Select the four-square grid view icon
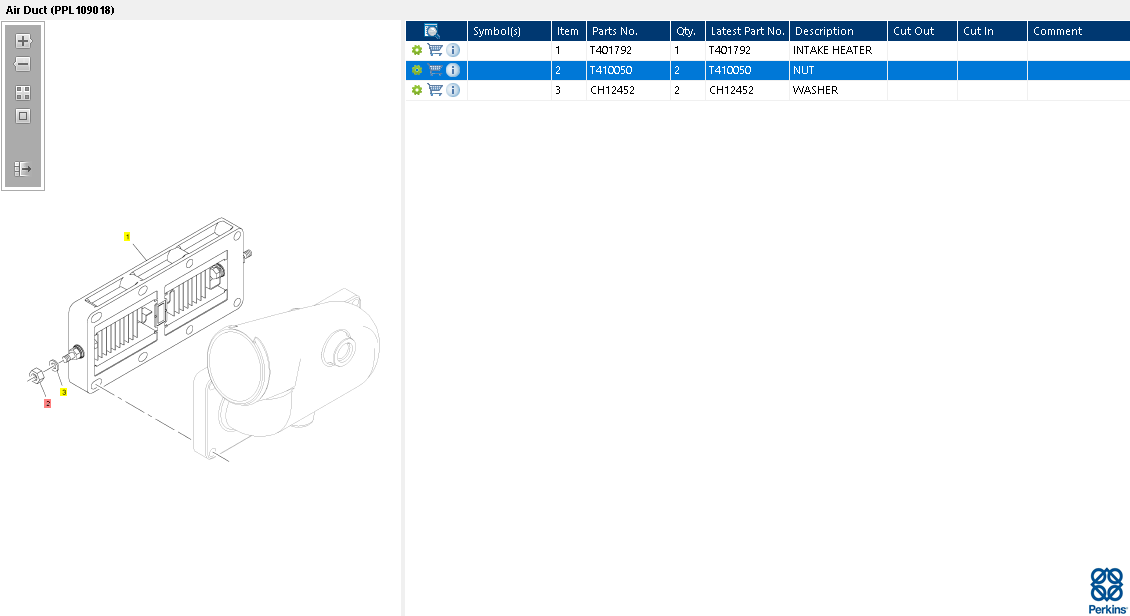The height and width of the screenshot is (616, 1130). tap(23, 93)
